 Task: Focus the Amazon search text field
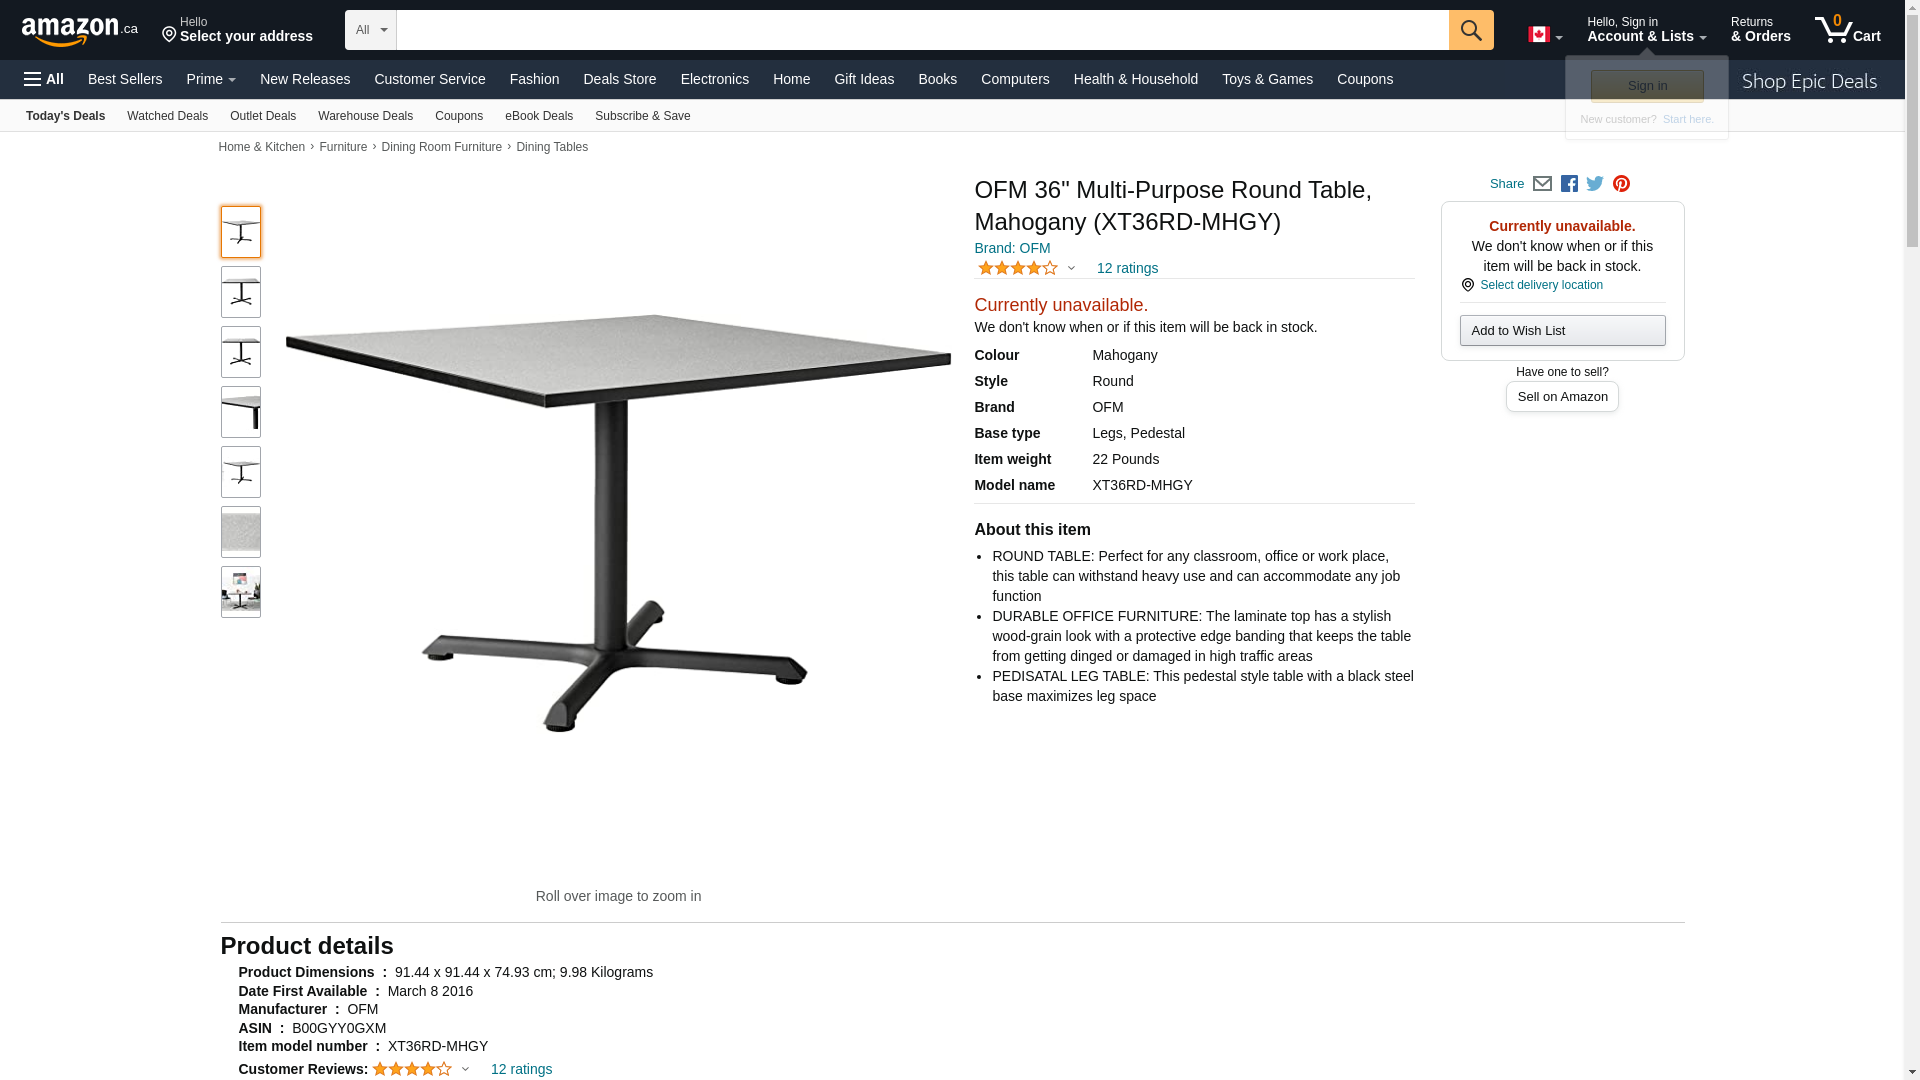coord(922,30)
